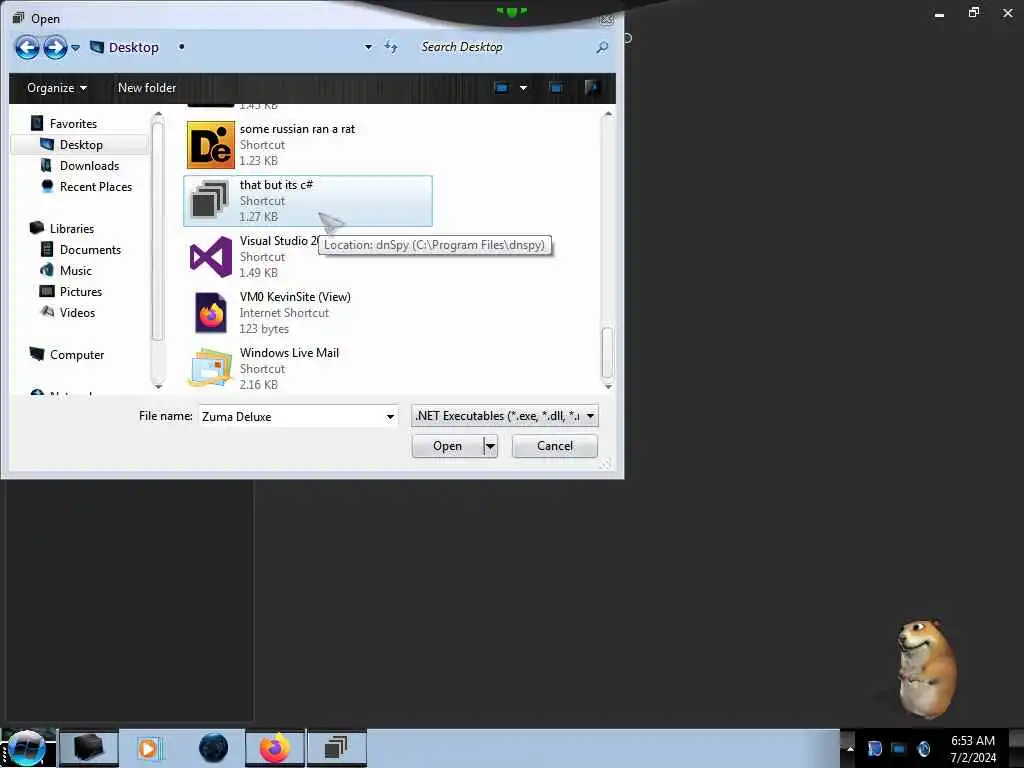Click the File name input box
The height and width of the screenshot is (768, 1024).
291,416
